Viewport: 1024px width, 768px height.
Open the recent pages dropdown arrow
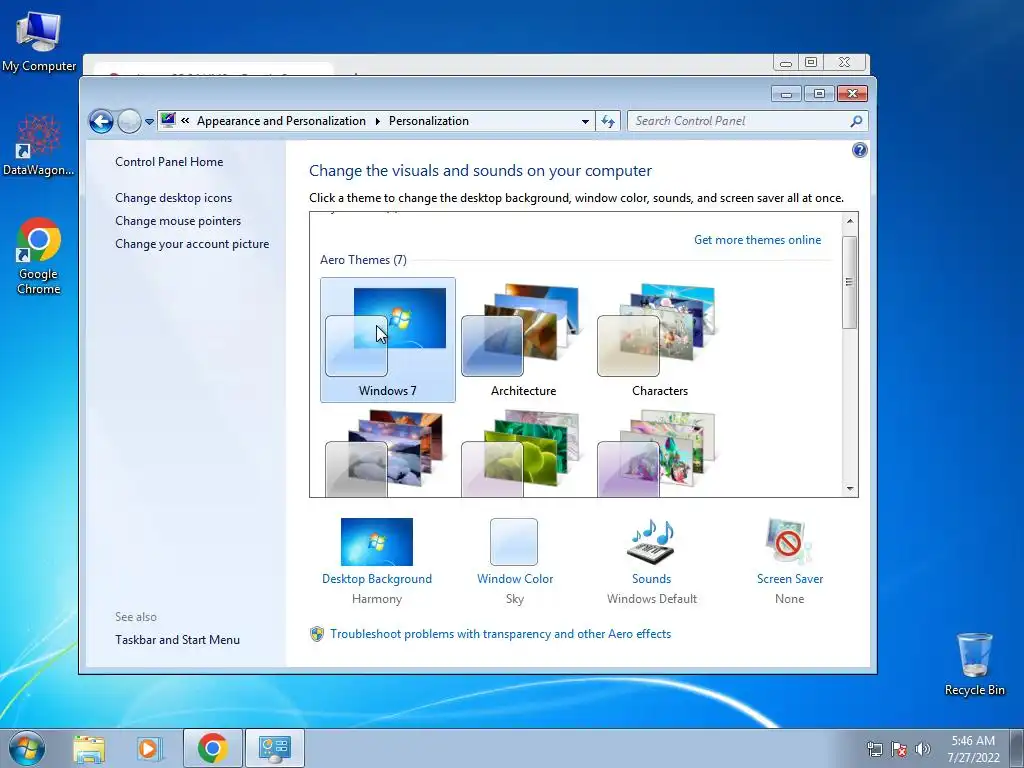150,121
